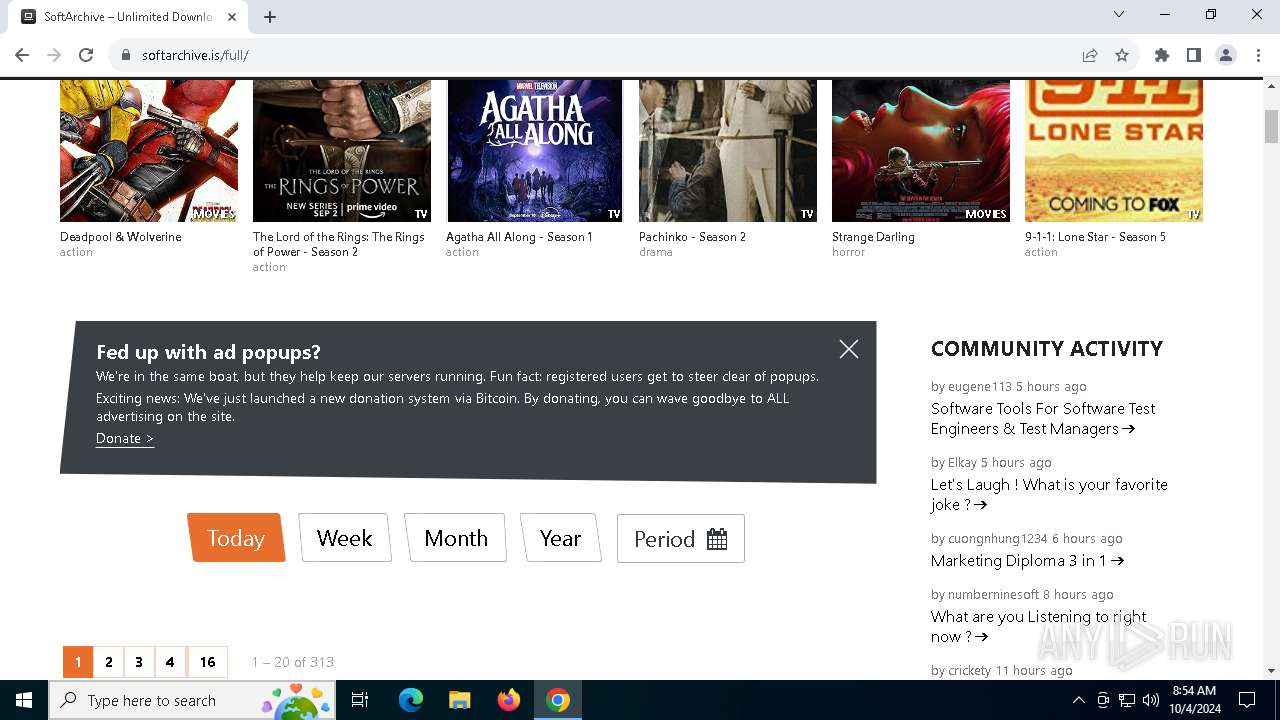Open the Chrome Extensions puzzle icon
1280x720 pixels.
point(1162,55)
